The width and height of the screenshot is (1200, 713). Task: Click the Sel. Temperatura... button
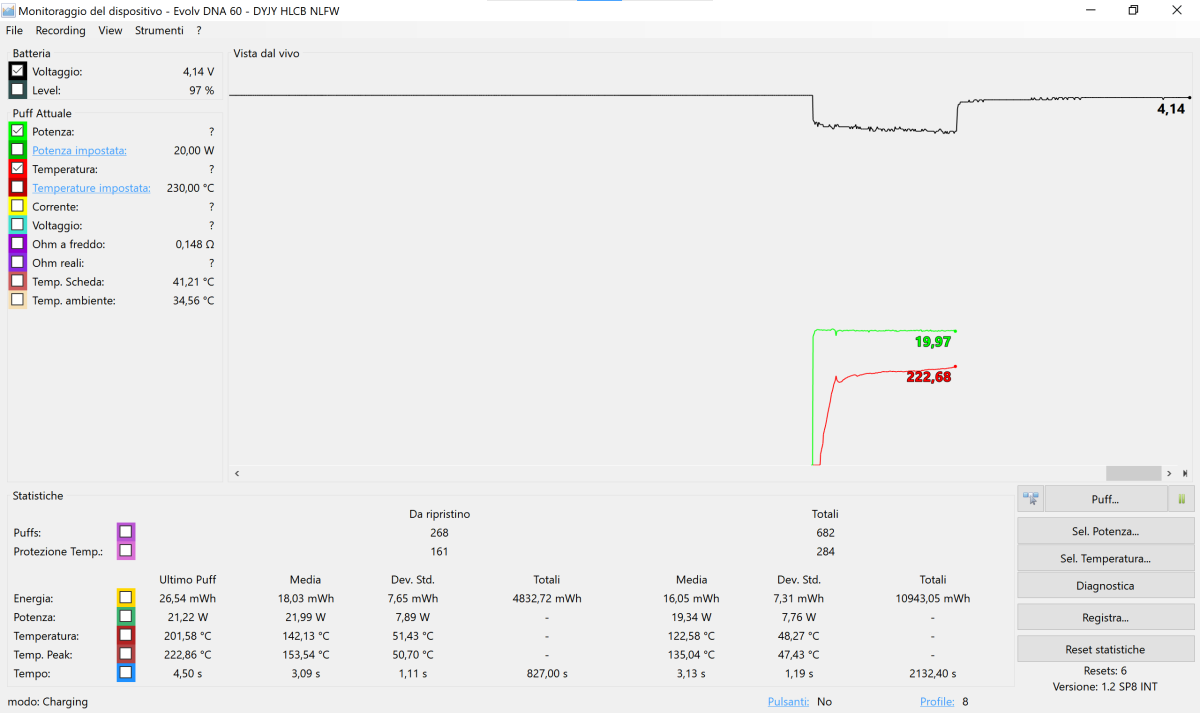(1105, 558)
